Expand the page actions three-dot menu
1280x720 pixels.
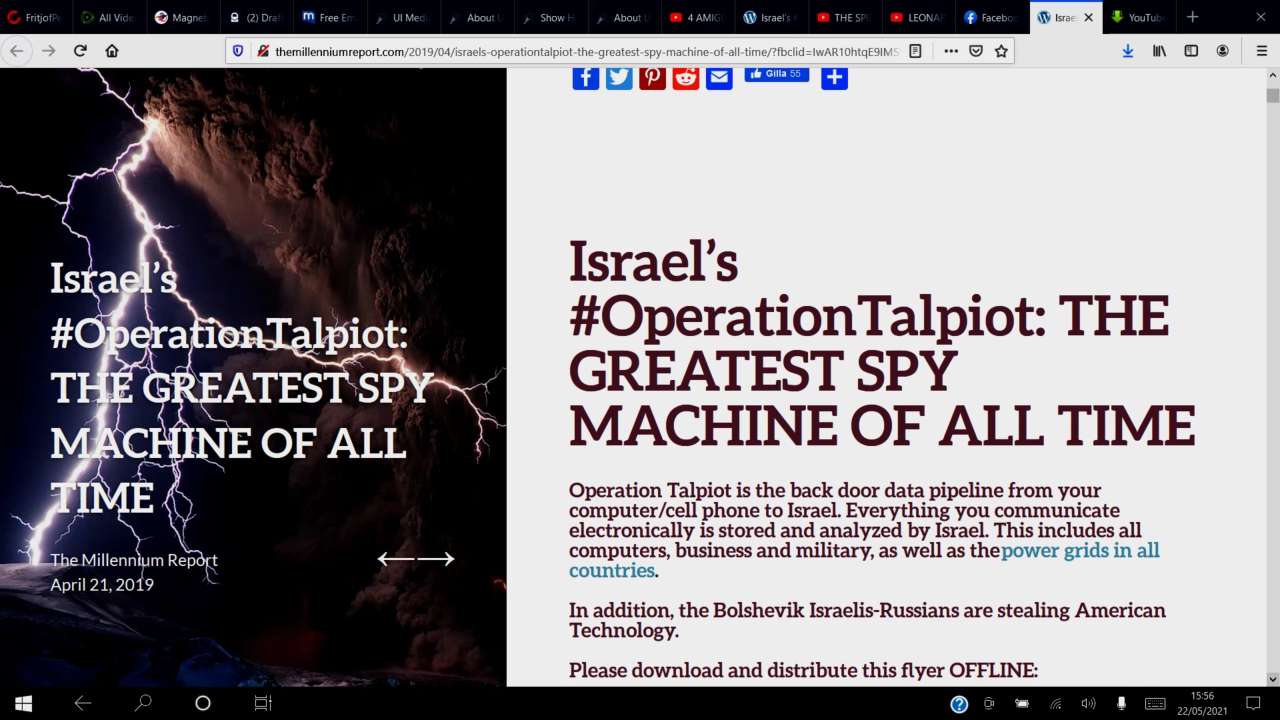tap(950, 51)
